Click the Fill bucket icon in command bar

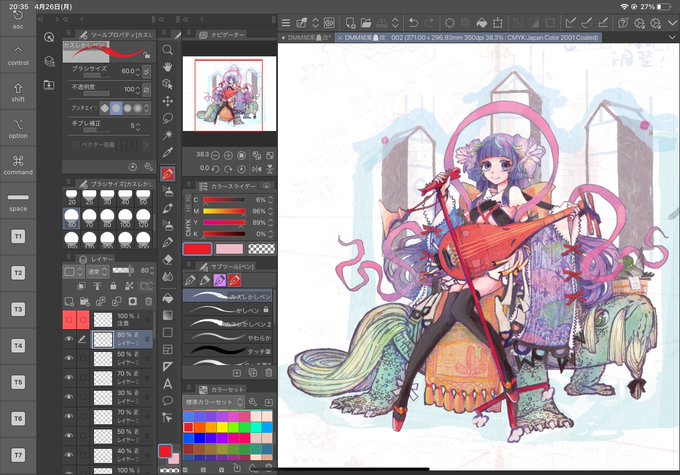tap(482, 23)
